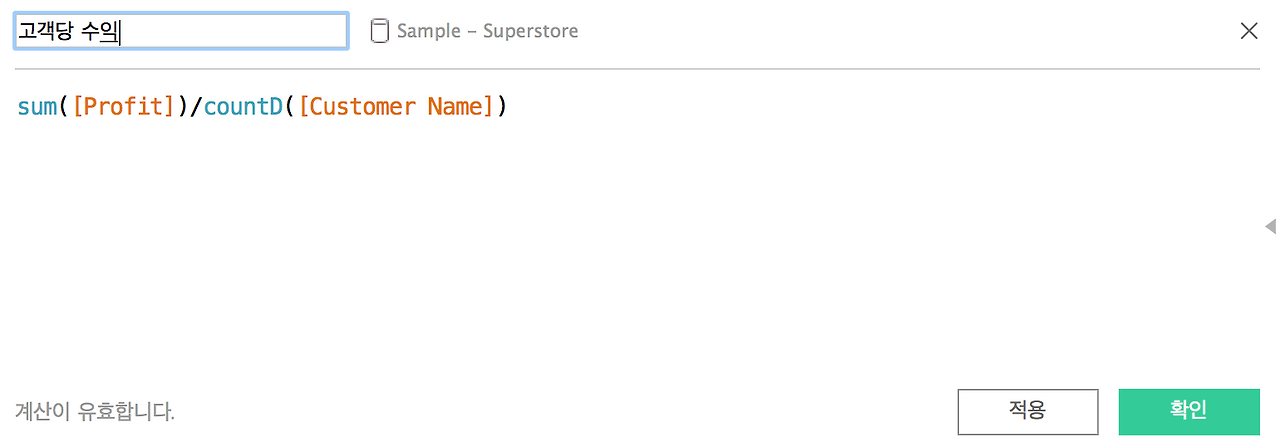Click the calculation name field 고객당 수익

181,31
